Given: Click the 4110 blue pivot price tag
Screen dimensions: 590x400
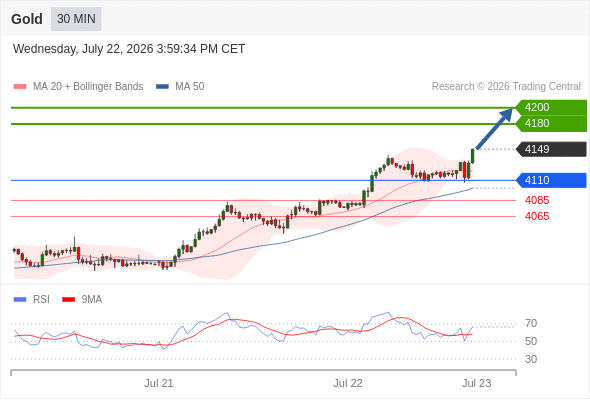Looking at the screenshot, I should coord(551,180).
